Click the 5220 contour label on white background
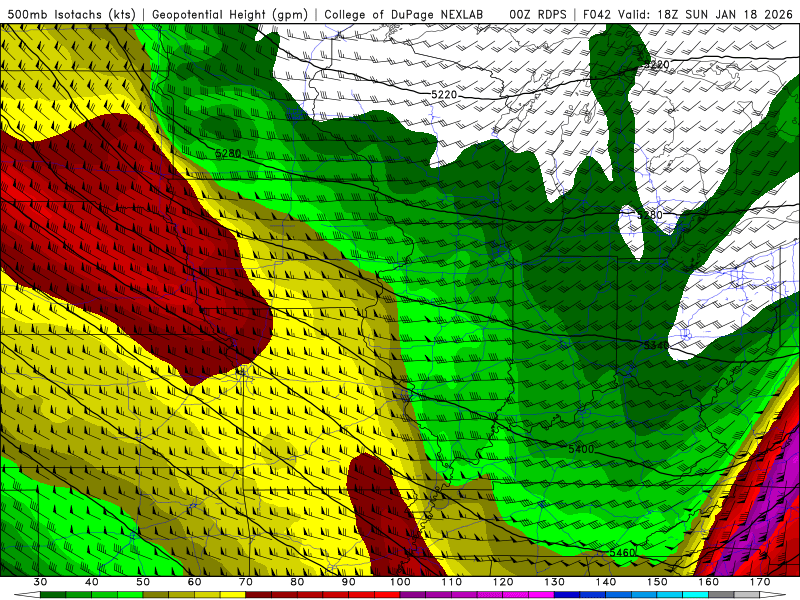Viewport: 800px width, 600px height. tap(444, 94)
